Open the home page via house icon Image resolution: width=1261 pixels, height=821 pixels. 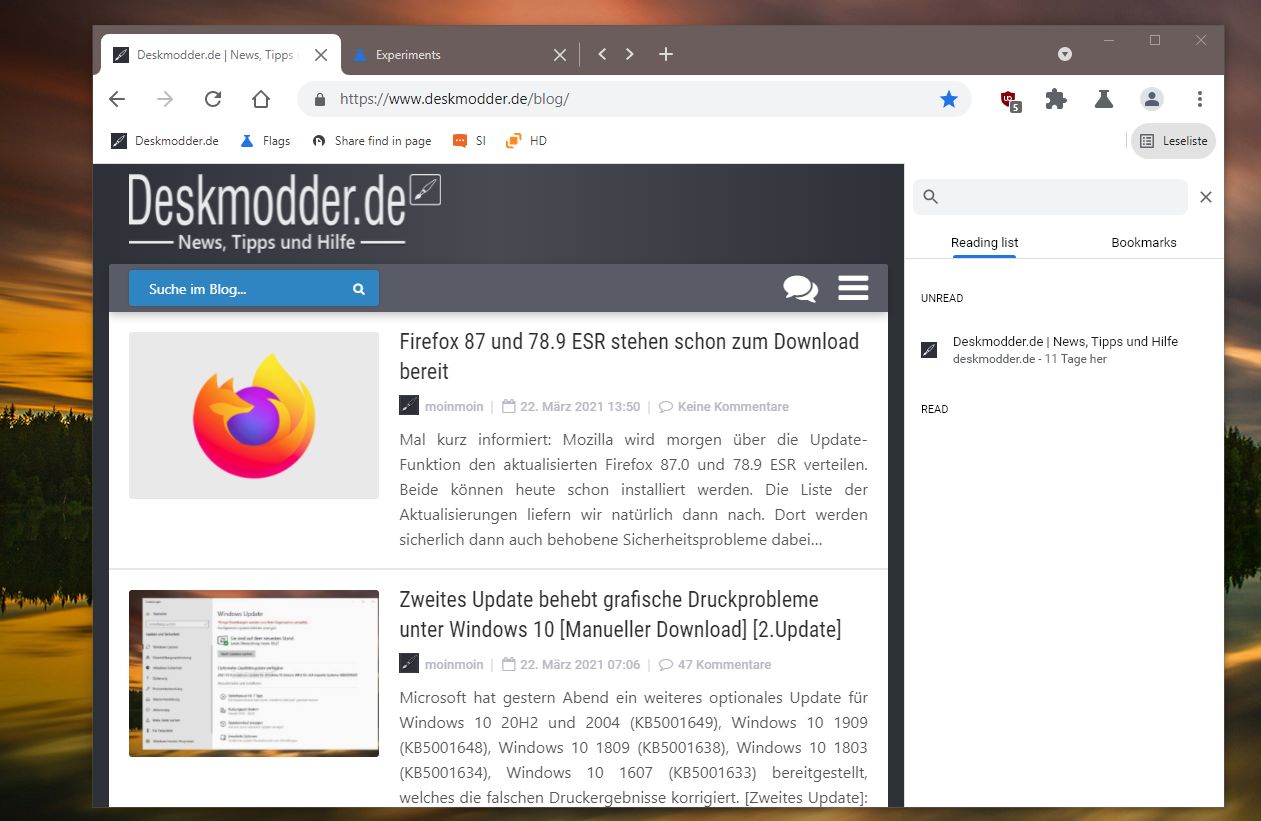[x=261, y=99]
